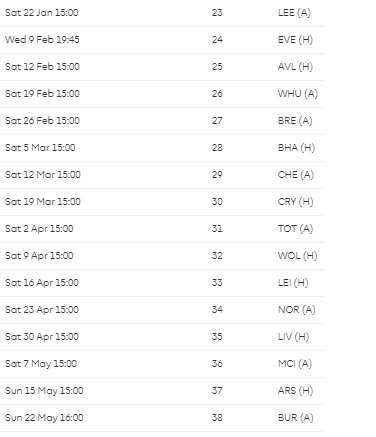The image size is (376, 437).
Task: Select the LEE (A) fixture text
Action: 294,13
